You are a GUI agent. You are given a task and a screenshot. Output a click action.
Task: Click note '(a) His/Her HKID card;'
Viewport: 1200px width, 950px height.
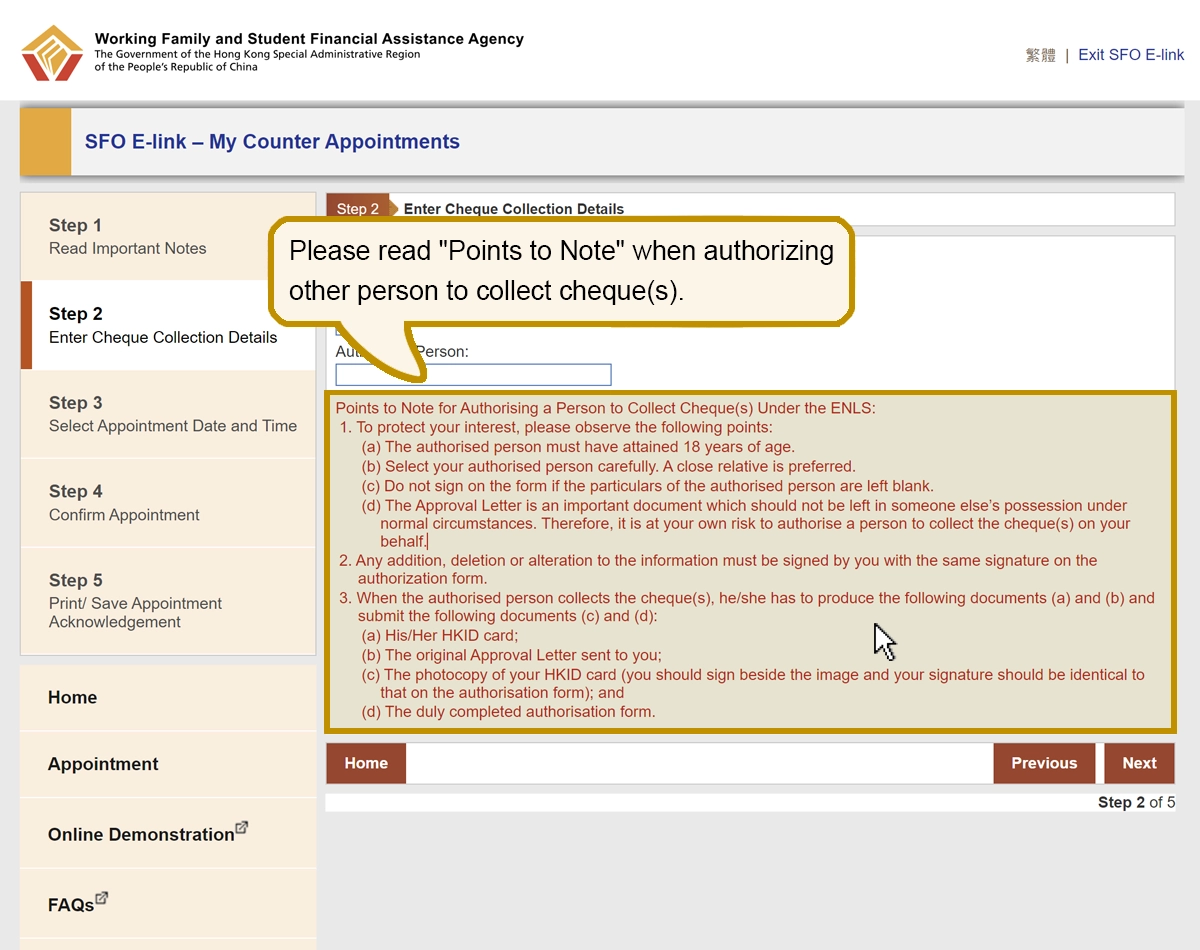coord(440,635)
